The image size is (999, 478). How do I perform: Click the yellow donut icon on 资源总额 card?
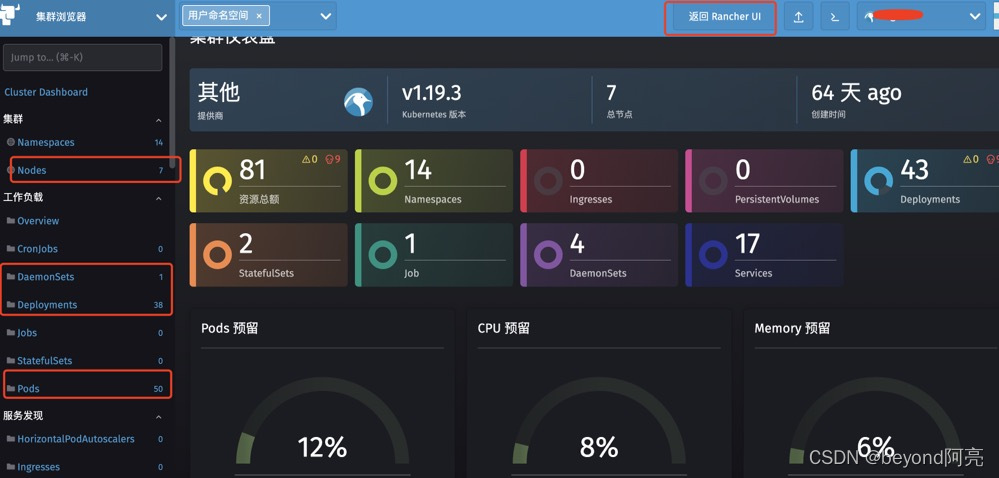[x=217, y=181]
